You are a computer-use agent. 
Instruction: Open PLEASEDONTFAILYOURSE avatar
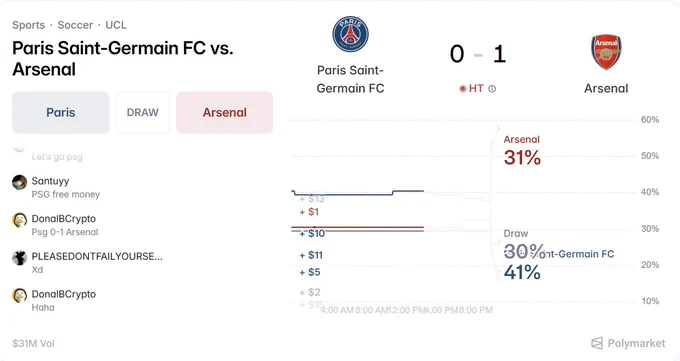[x=20, y=258]
